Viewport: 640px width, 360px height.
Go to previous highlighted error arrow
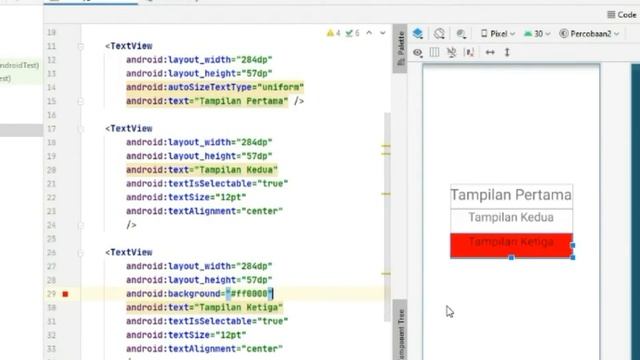click(369, 33)
